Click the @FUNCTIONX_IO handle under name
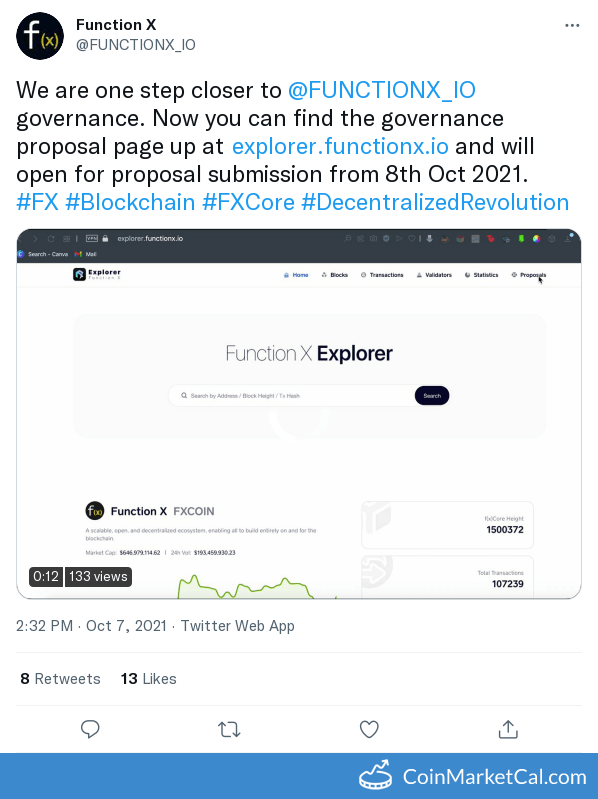Screen dimensions: 598x799 click(x=135, y=45)
